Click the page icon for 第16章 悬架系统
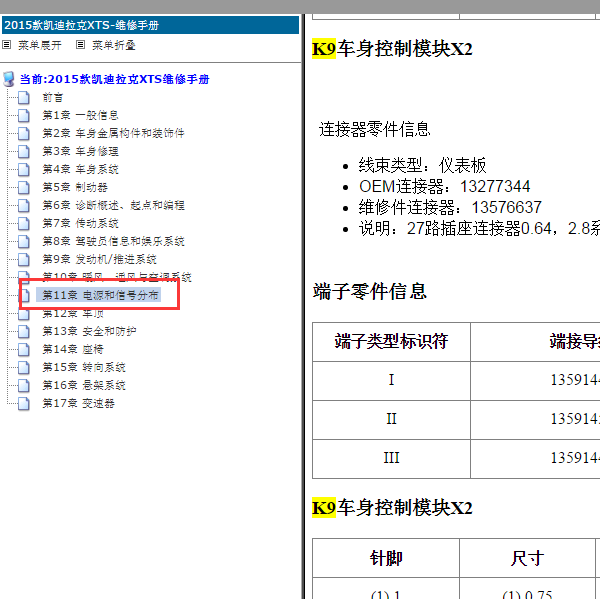Viewport: 600px width, 599px height. (x=24, y=385)
